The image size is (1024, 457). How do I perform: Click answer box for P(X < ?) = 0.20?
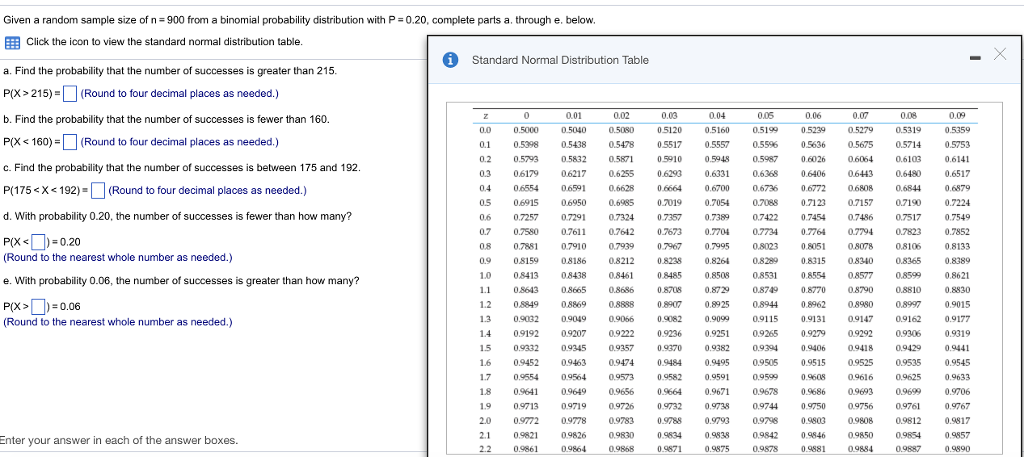[39, 242]
